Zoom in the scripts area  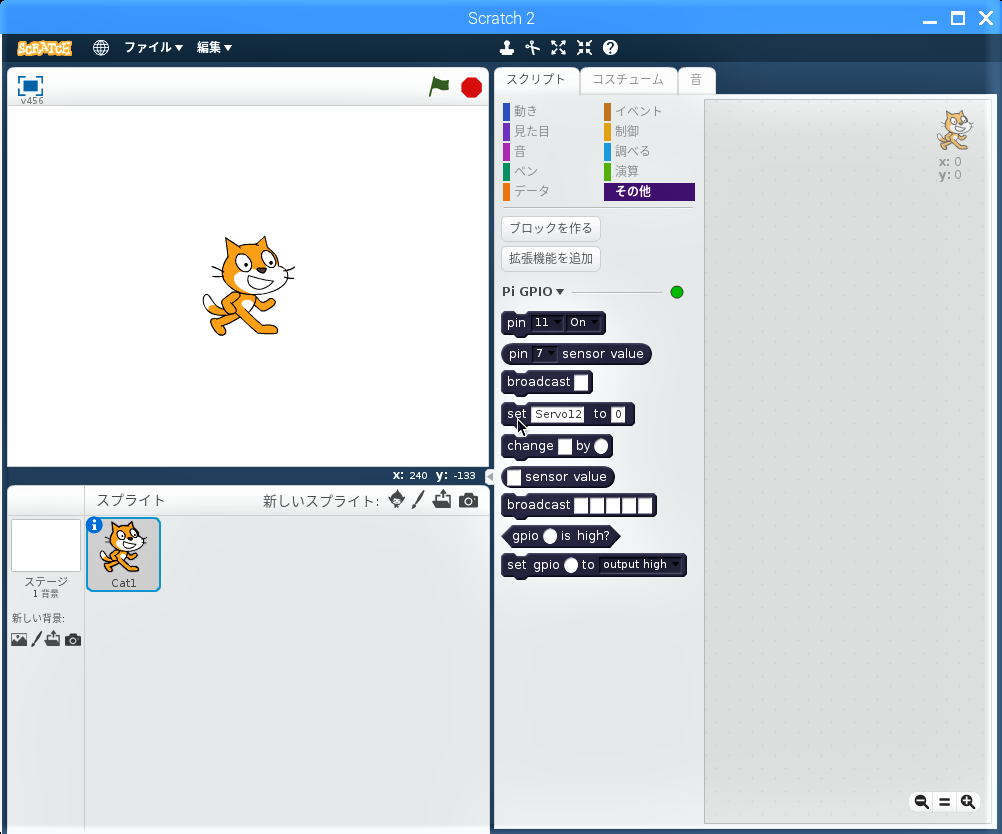point(967,801)
